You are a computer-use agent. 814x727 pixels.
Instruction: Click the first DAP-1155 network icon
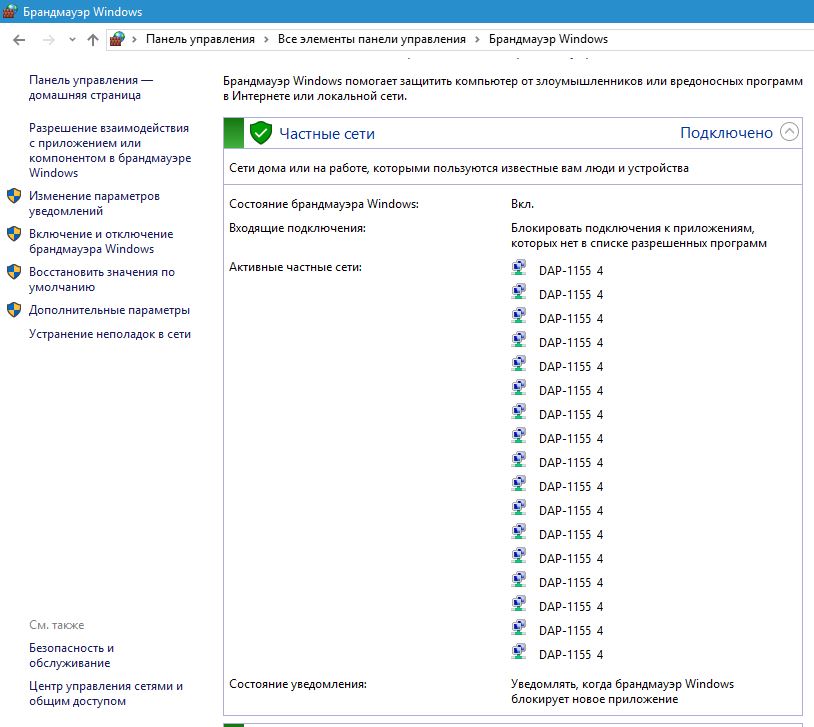coord(519,270)
